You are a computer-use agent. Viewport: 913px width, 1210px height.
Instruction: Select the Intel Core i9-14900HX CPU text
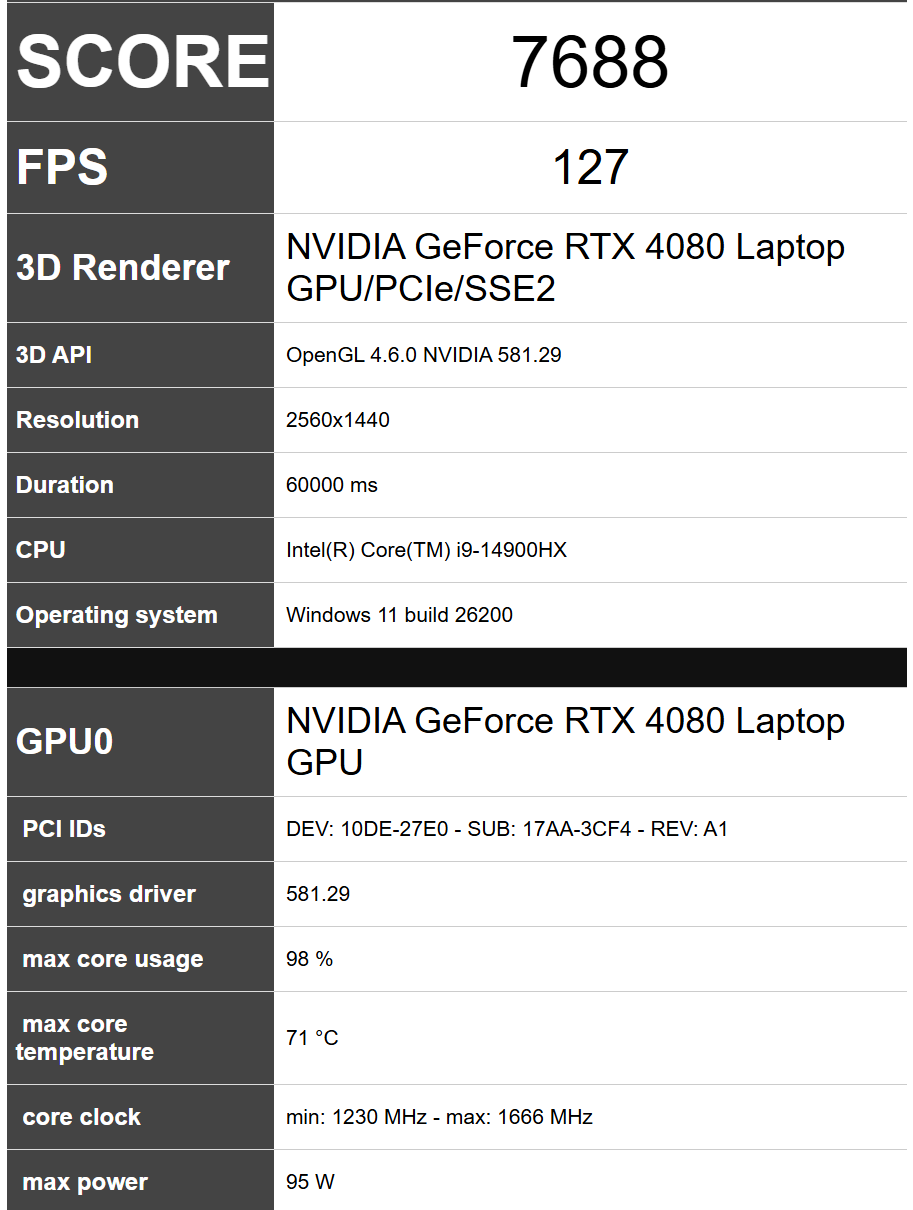426,550
